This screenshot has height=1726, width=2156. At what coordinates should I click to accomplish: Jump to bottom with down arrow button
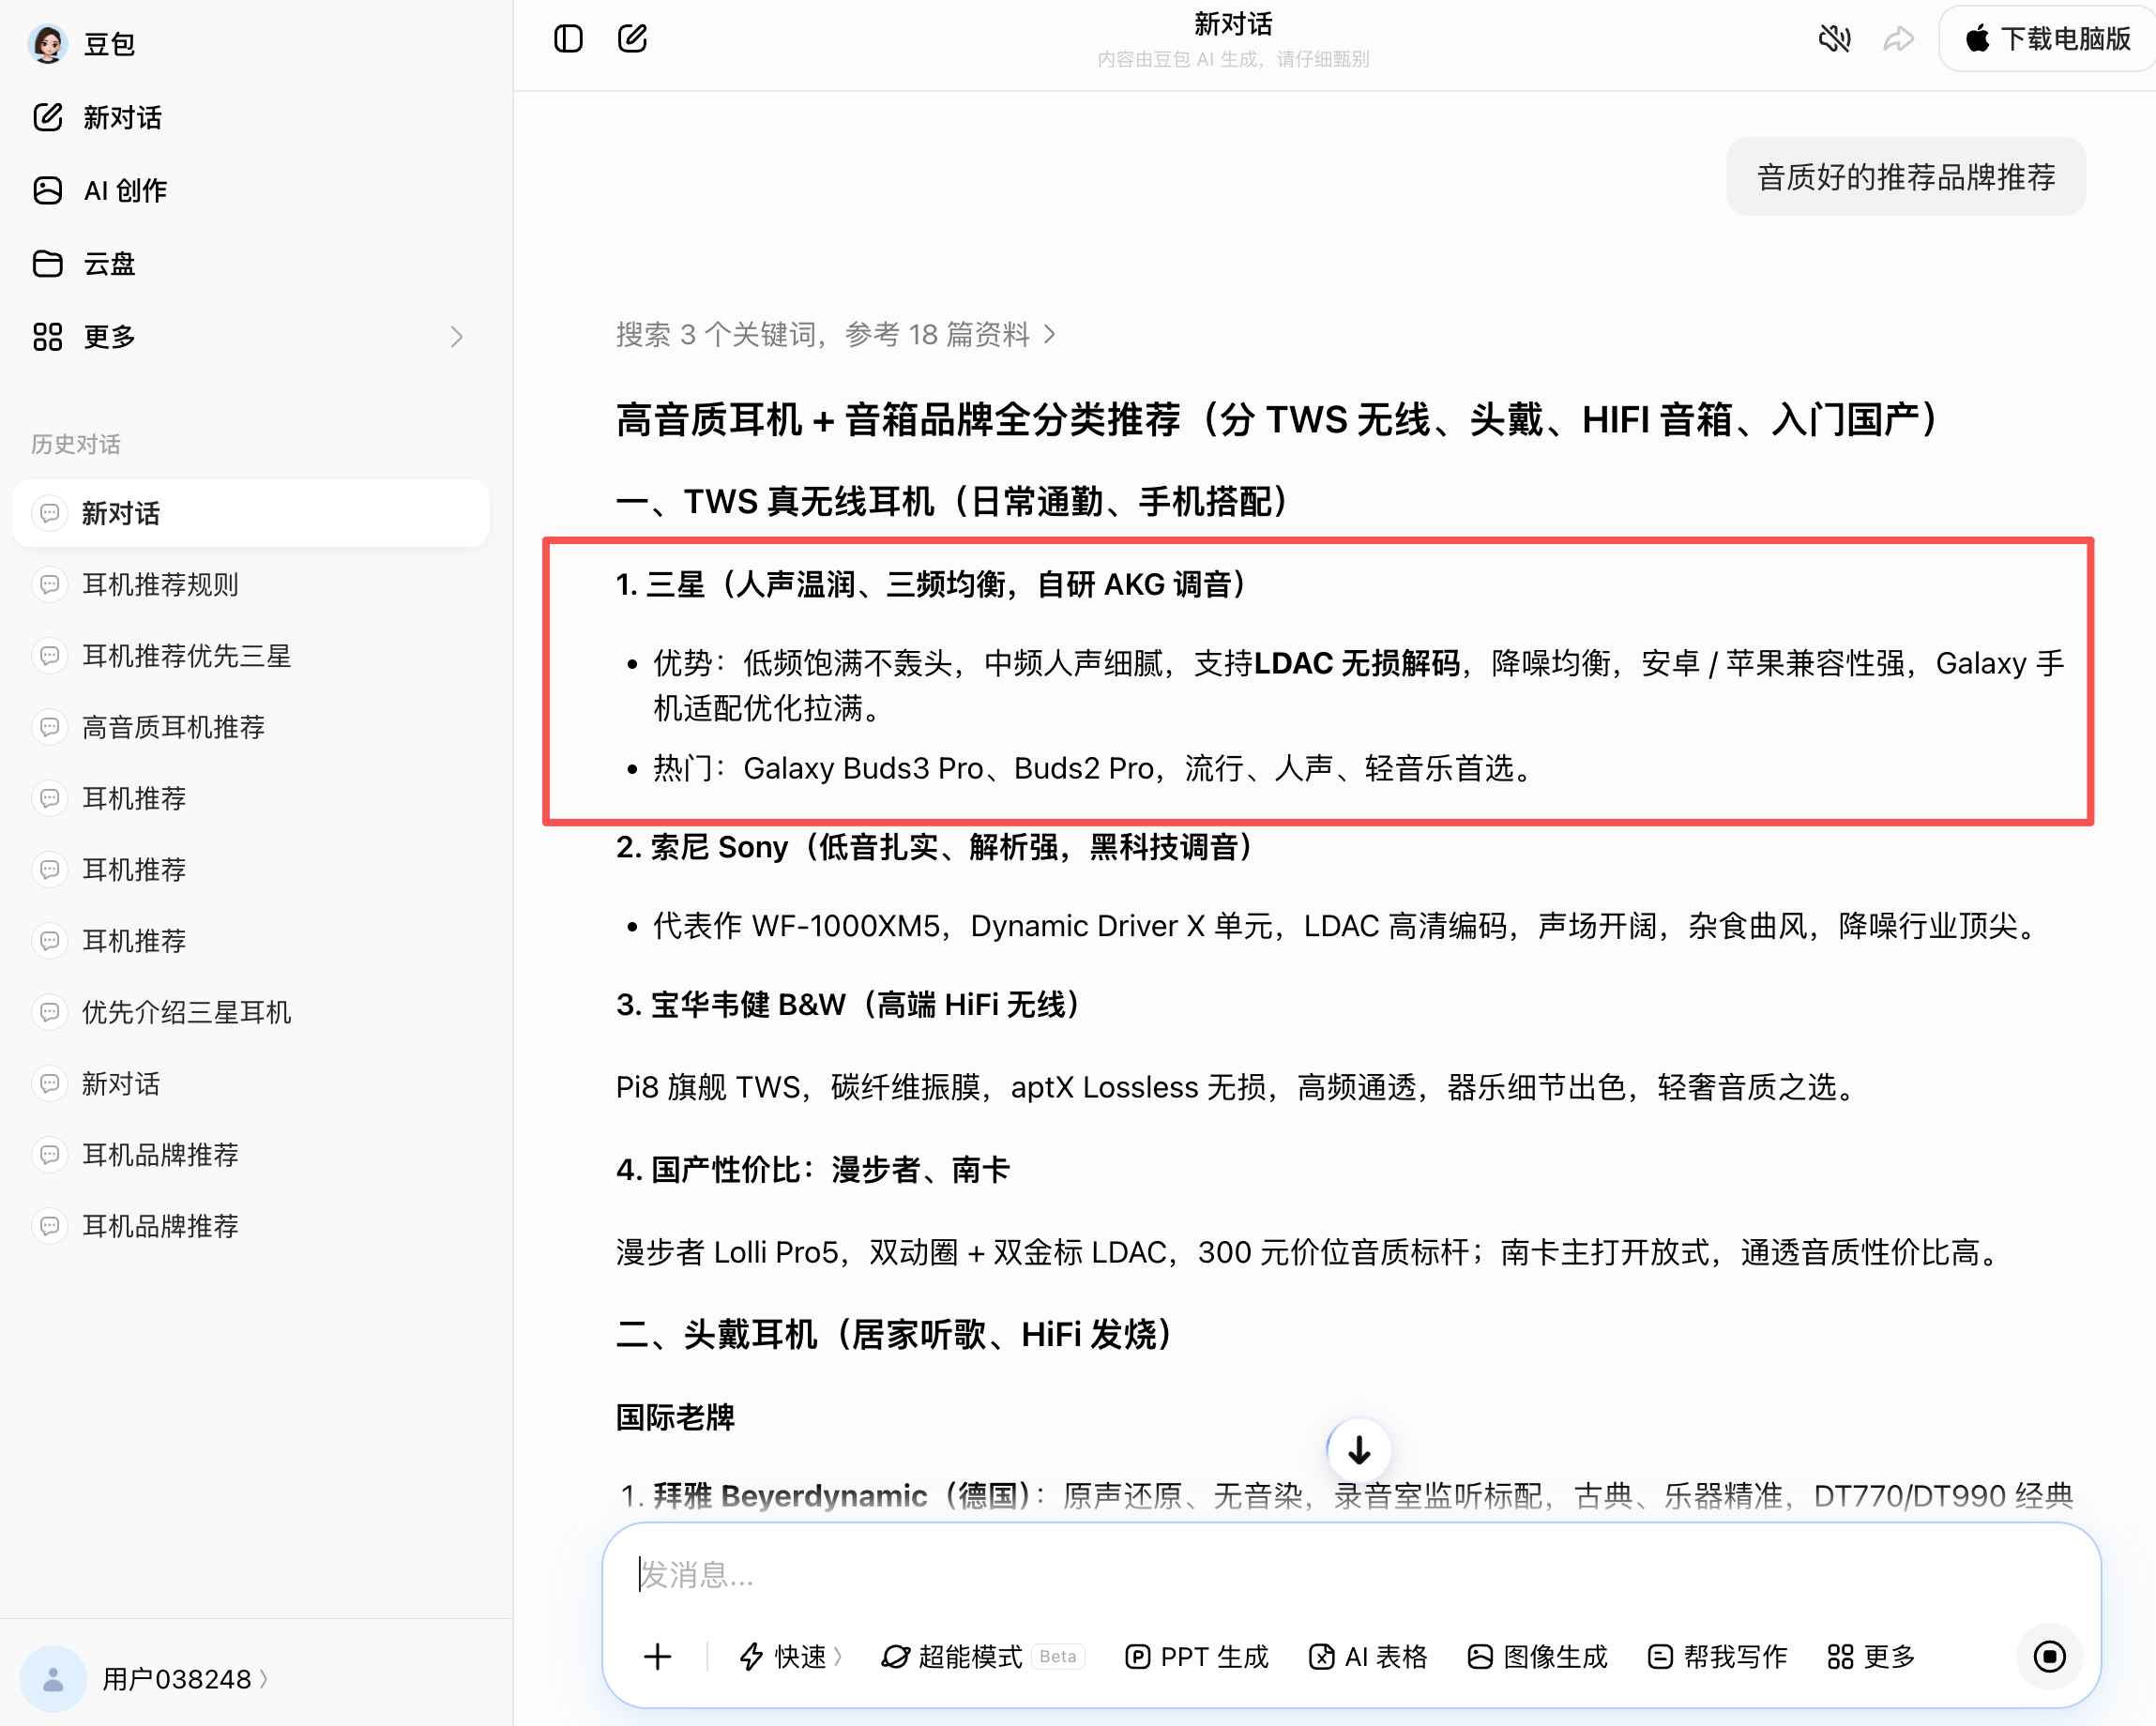[1358, 1449]
